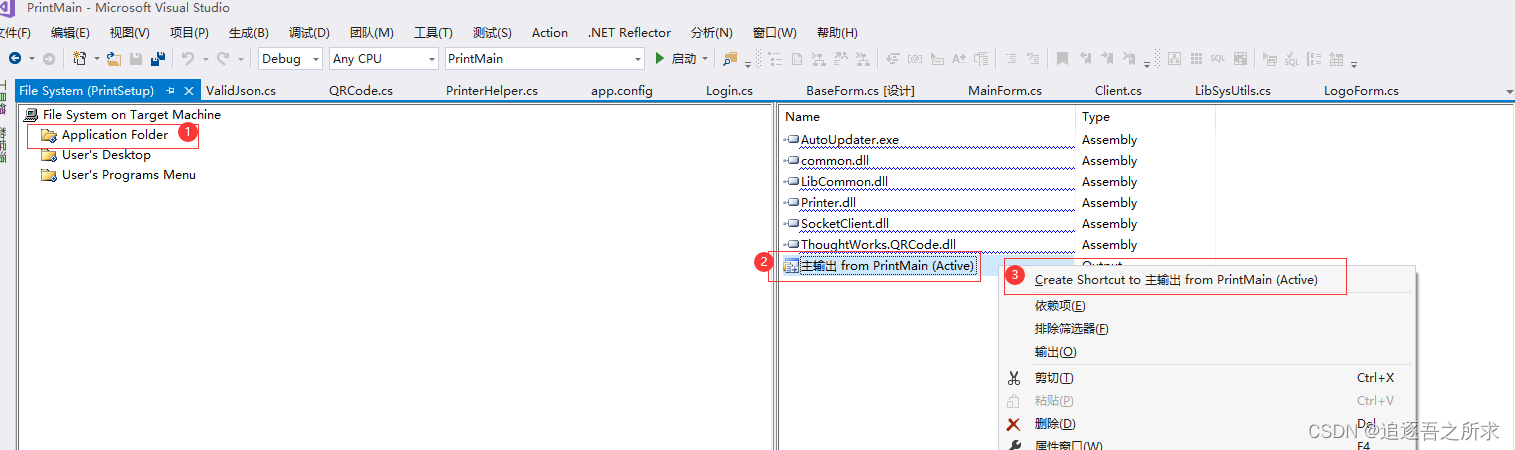The height and width of the screenshot is (450, 1515).
Task: Click the grayed SQL toolbar icon
Action: [1218, 59]
